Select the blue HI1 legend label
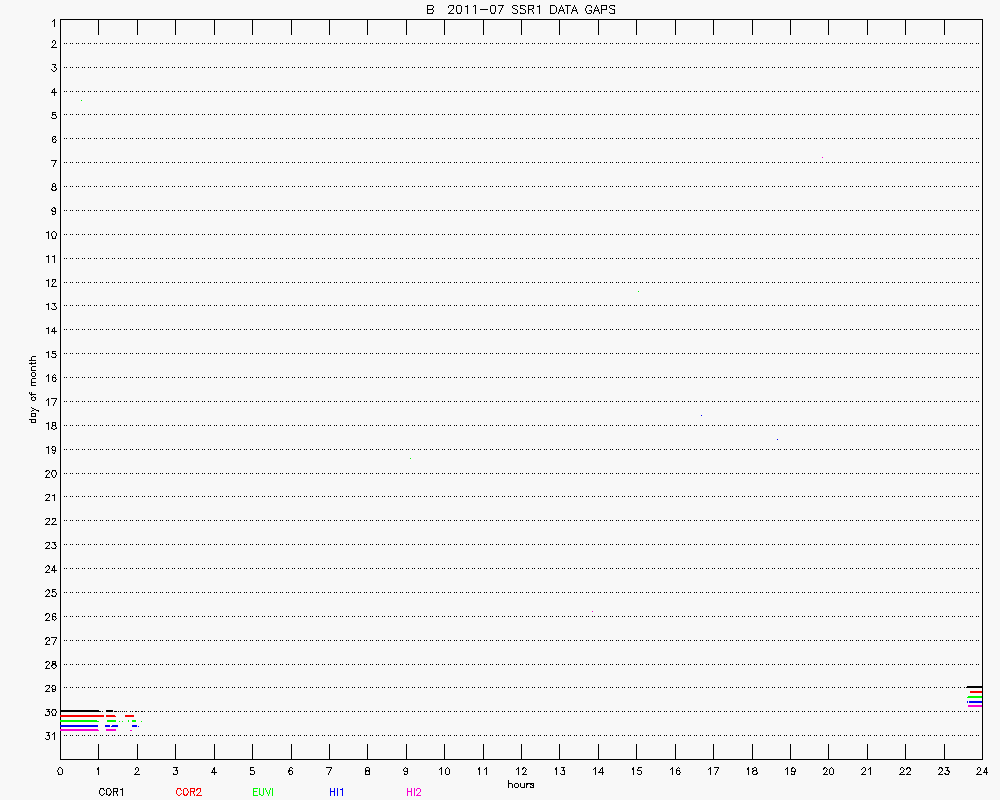This screenshot has width=1000, height=800. pos(337,792)
